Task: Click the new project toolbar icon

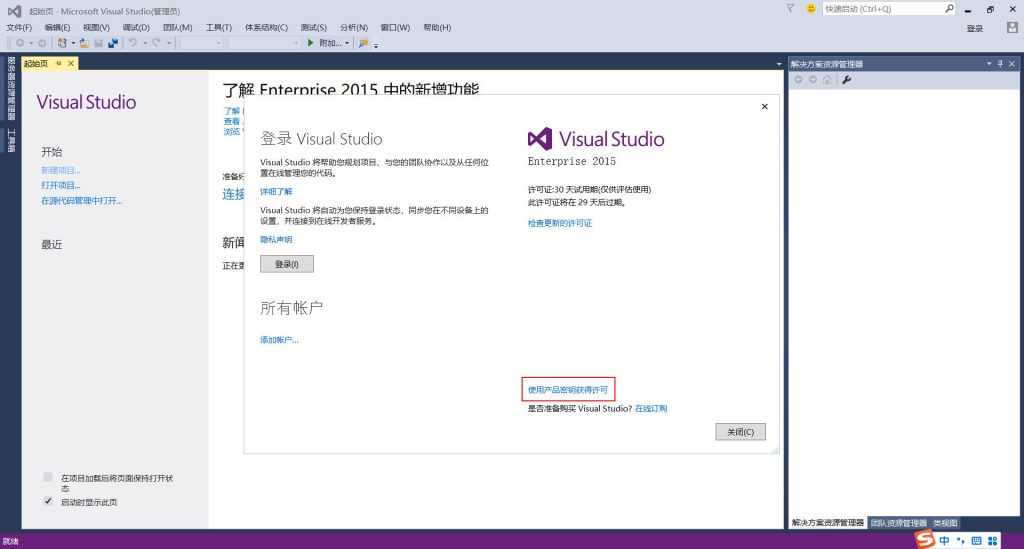Action: [62, 43]
